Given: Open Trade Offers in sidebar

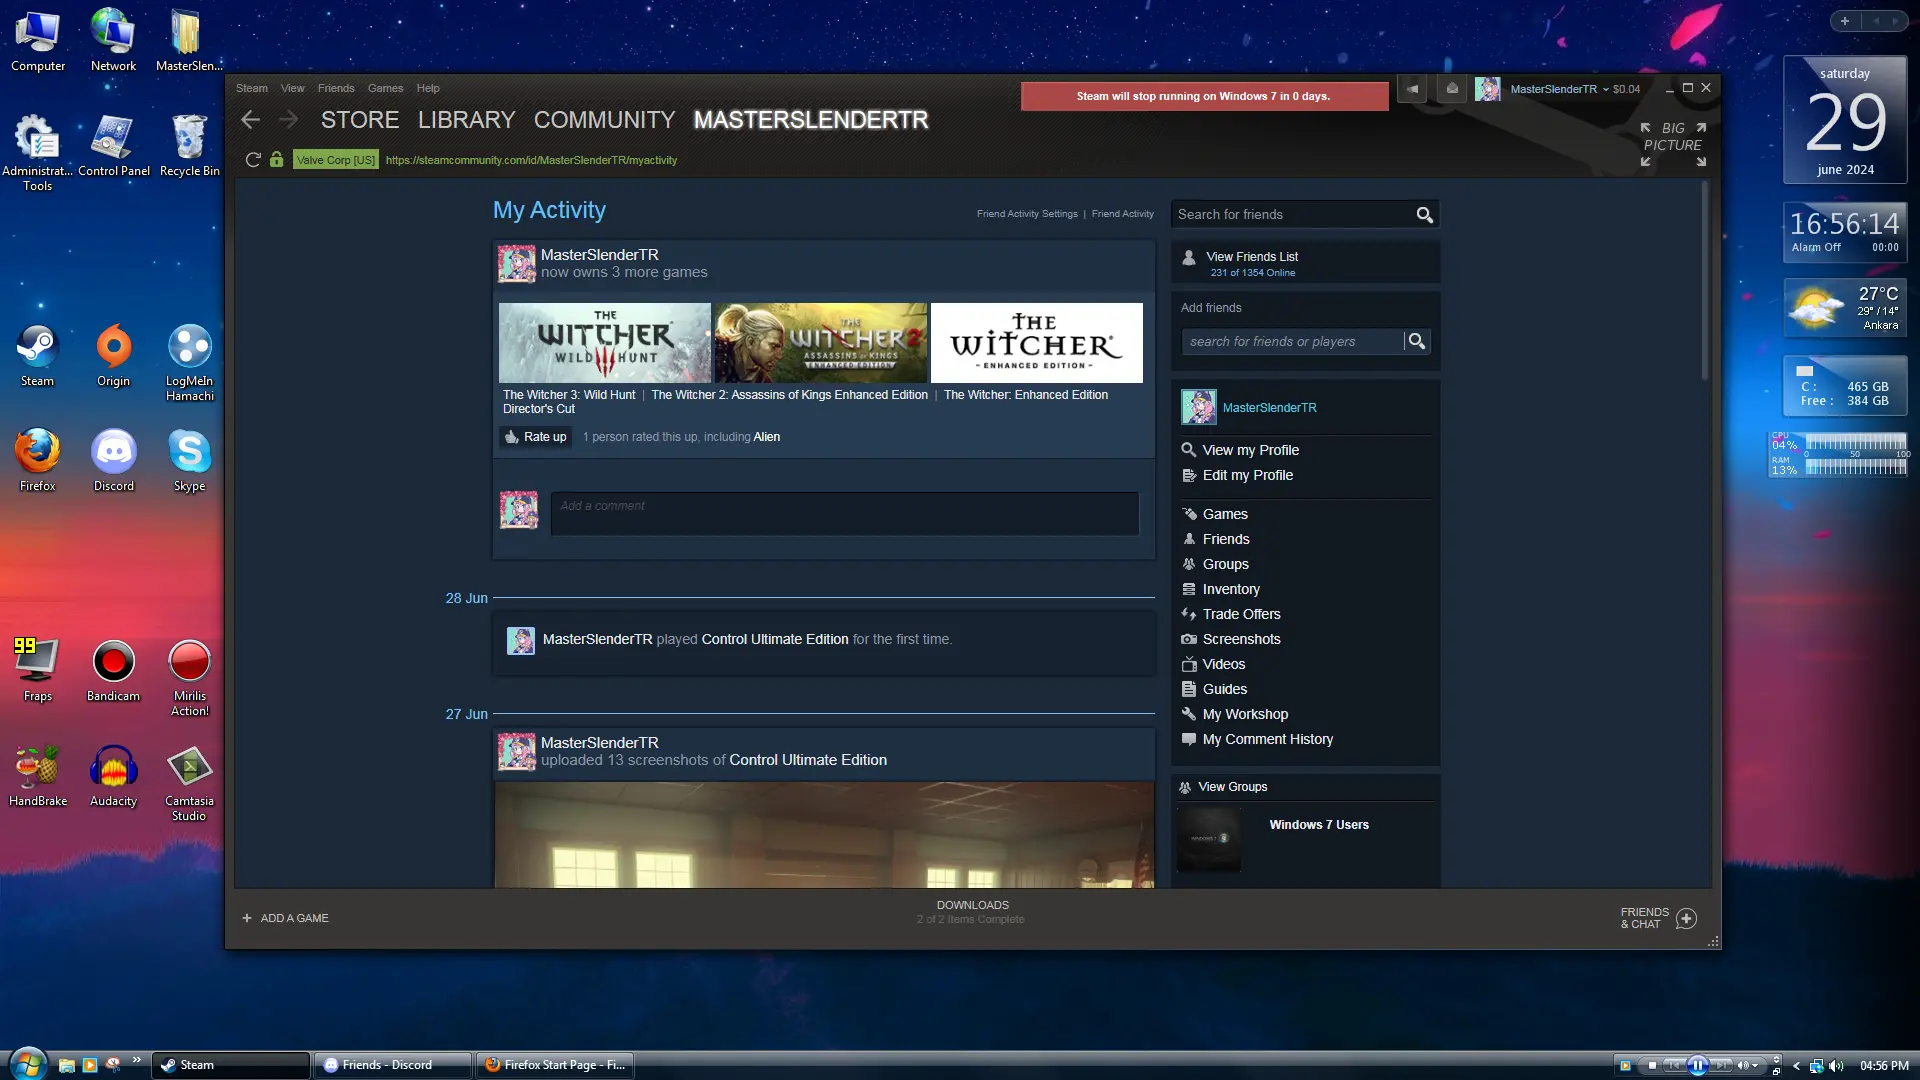Looking at the screenshot, I should point(1241,614).
